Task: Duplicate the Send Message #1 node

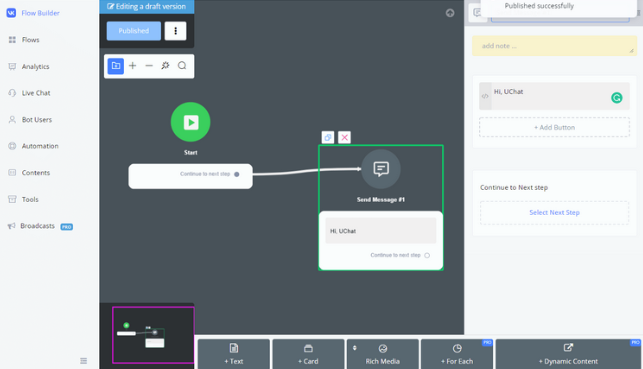Action: click(328, 137)
